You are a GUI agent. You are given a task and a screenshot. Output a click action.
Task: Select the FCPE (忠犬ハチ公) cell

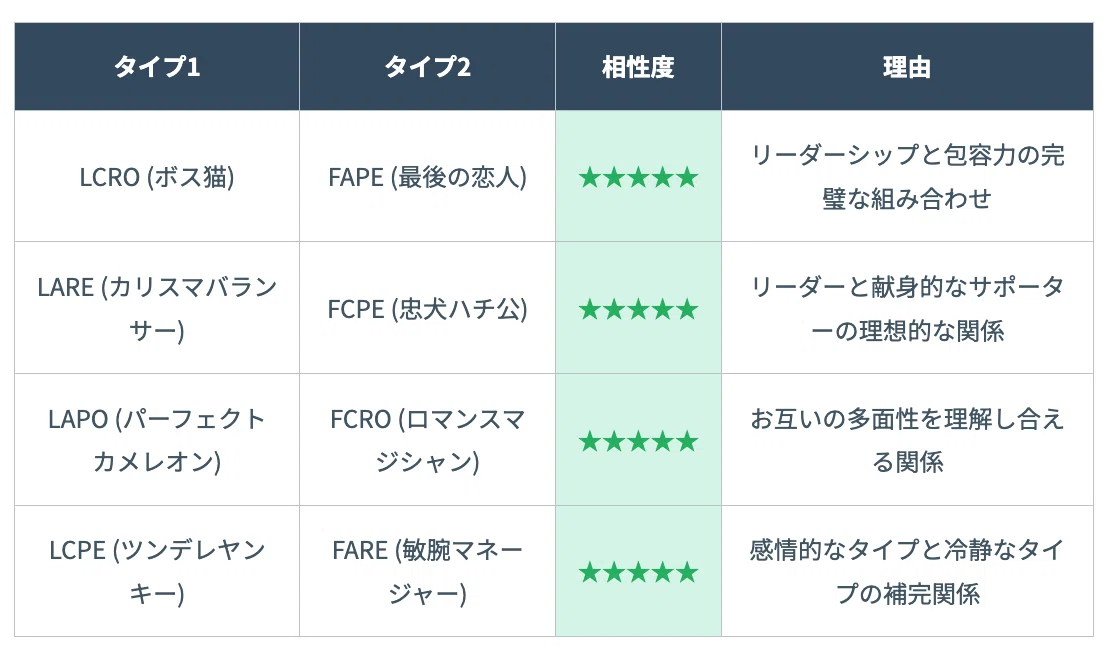click(427, 308)
